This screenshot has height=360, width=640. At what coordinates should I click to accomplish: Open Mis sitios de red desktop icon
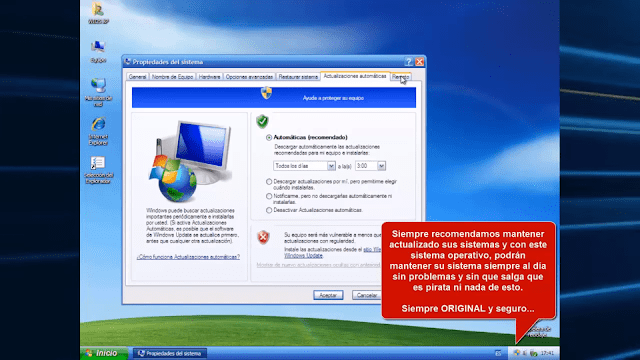(98, 92)
